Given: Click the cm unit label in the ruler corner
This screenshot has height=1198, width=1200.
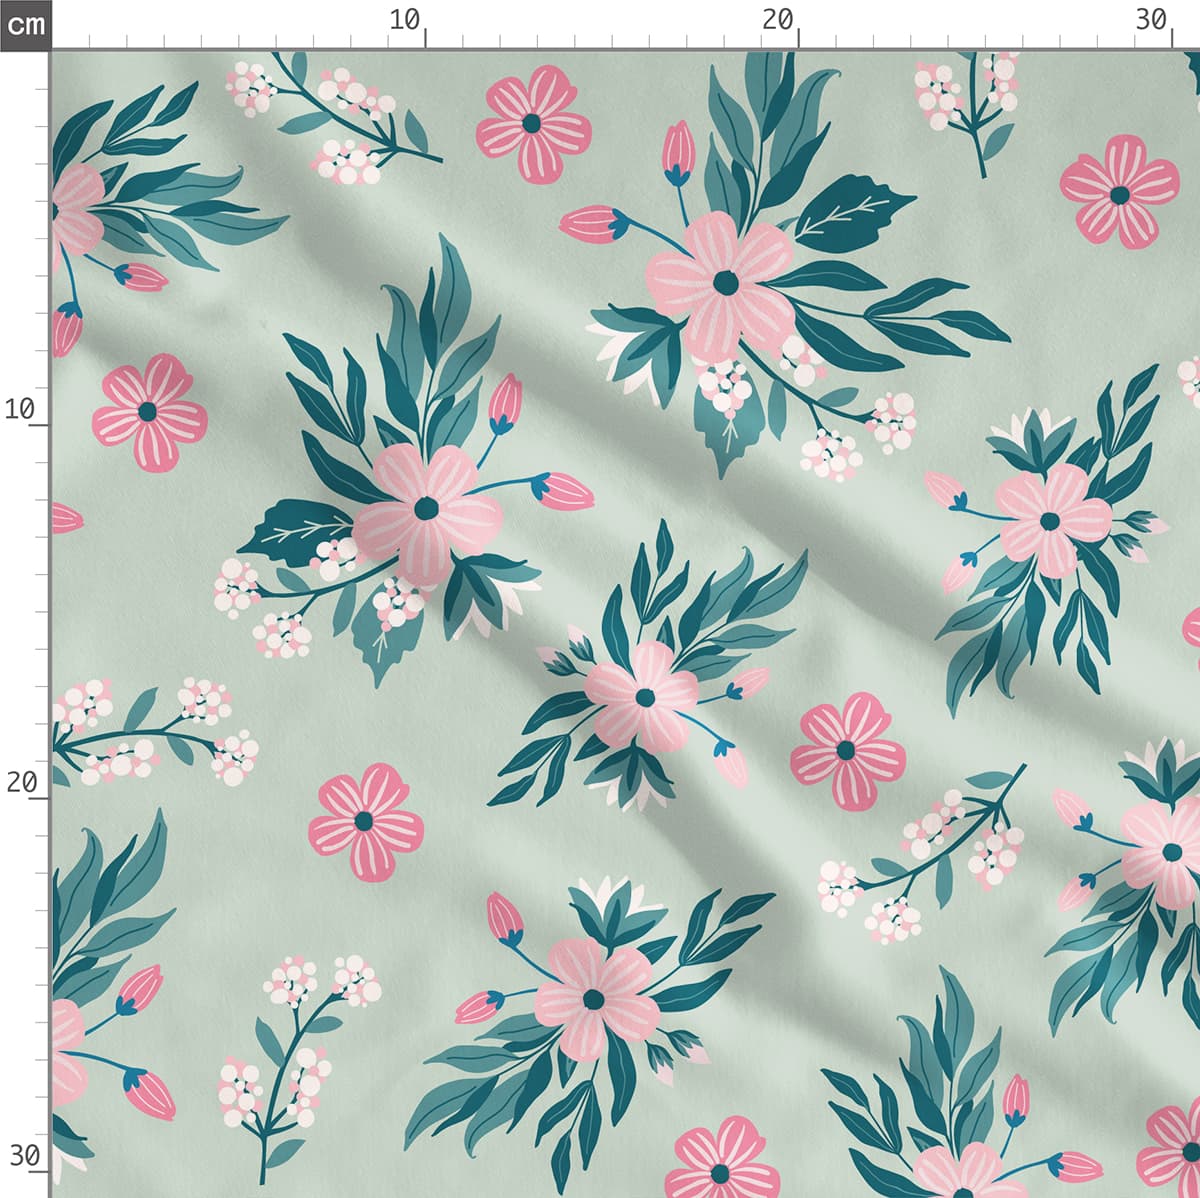Looking at the screenshot, I should (x=25, y=24).
